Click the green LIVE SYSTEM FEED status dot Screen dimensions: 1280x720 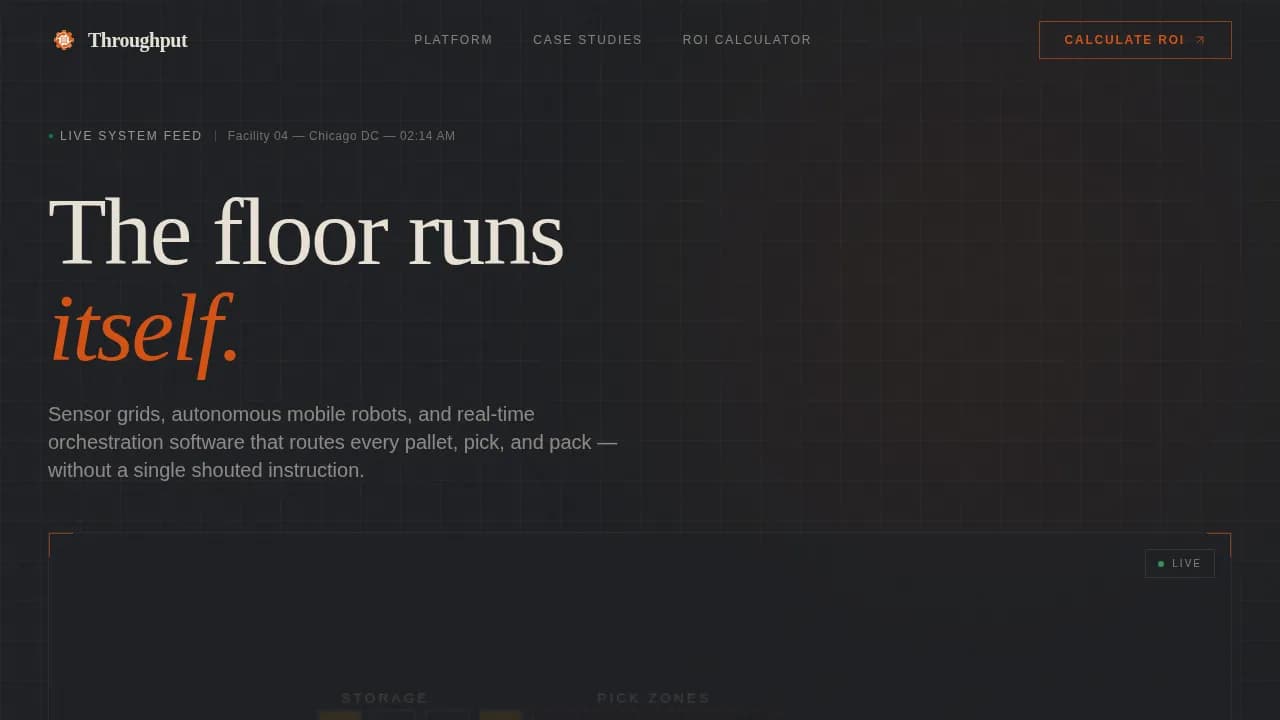coord(51,135)
